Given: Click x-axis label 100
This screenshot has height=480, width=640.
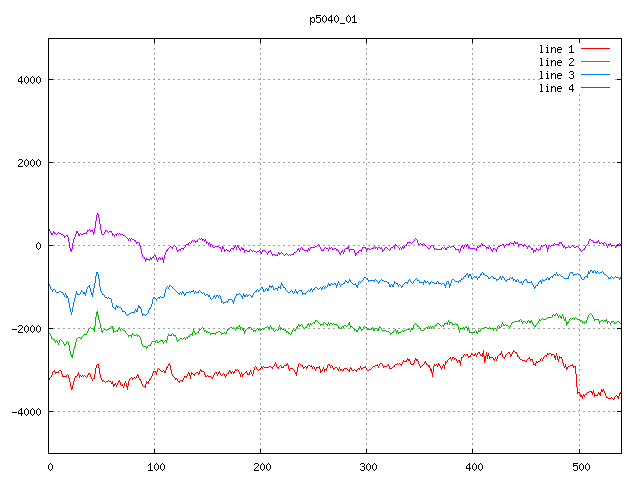Looking at the screenshot, I should point(156,467).
